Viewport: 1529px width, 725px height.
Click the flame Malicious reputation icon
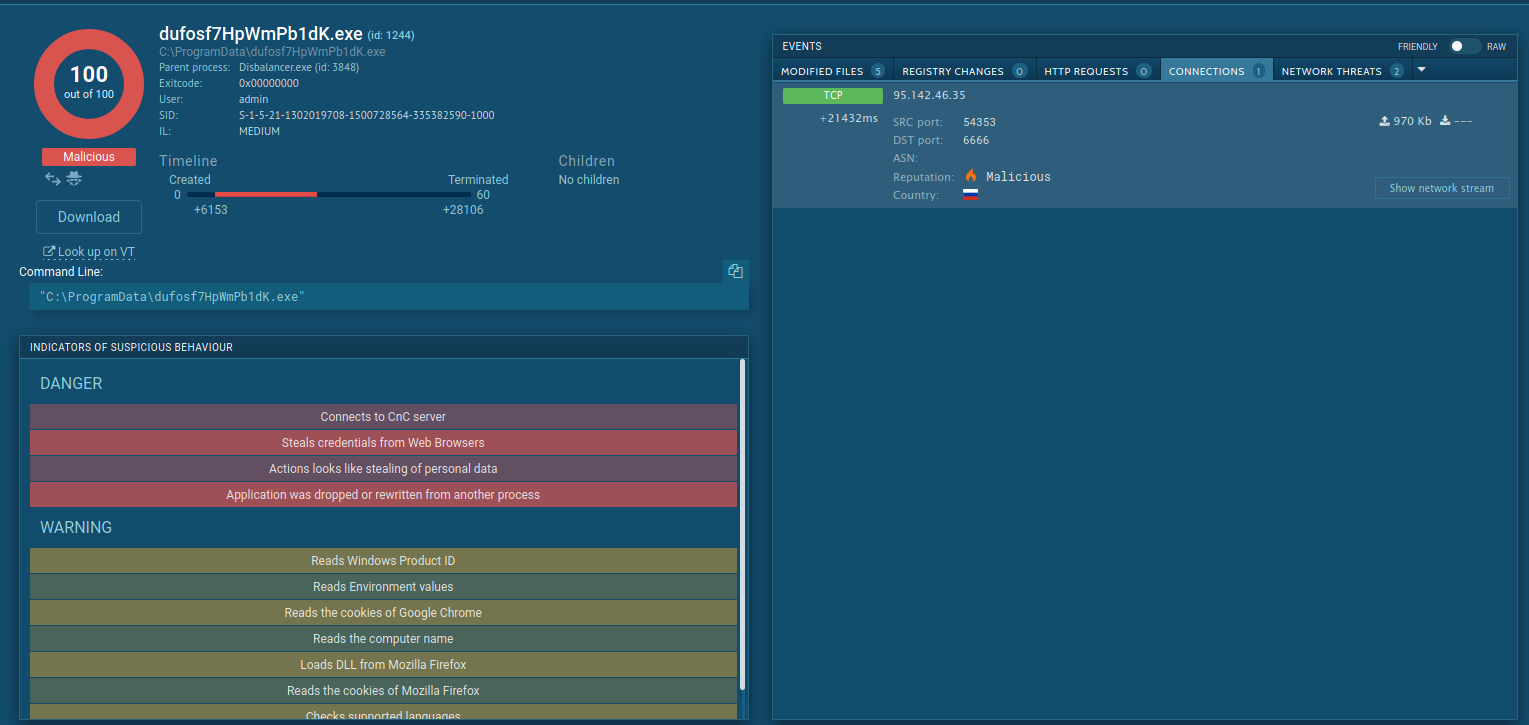pos(970,176)
